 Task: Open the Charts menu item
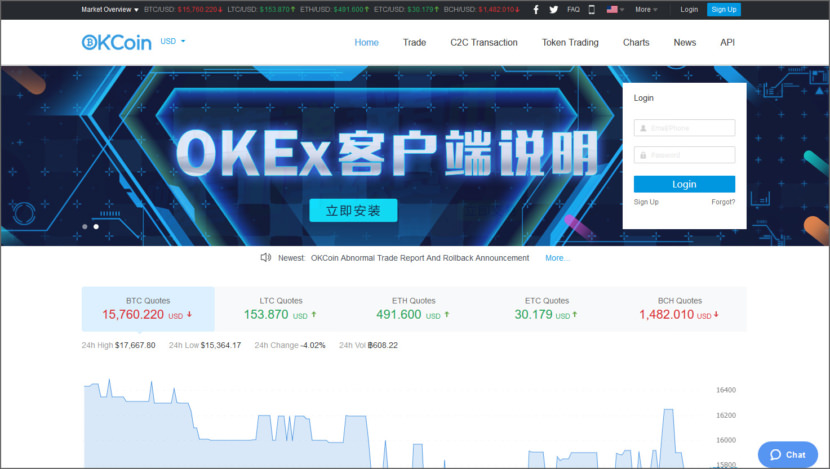pos(636,42)
